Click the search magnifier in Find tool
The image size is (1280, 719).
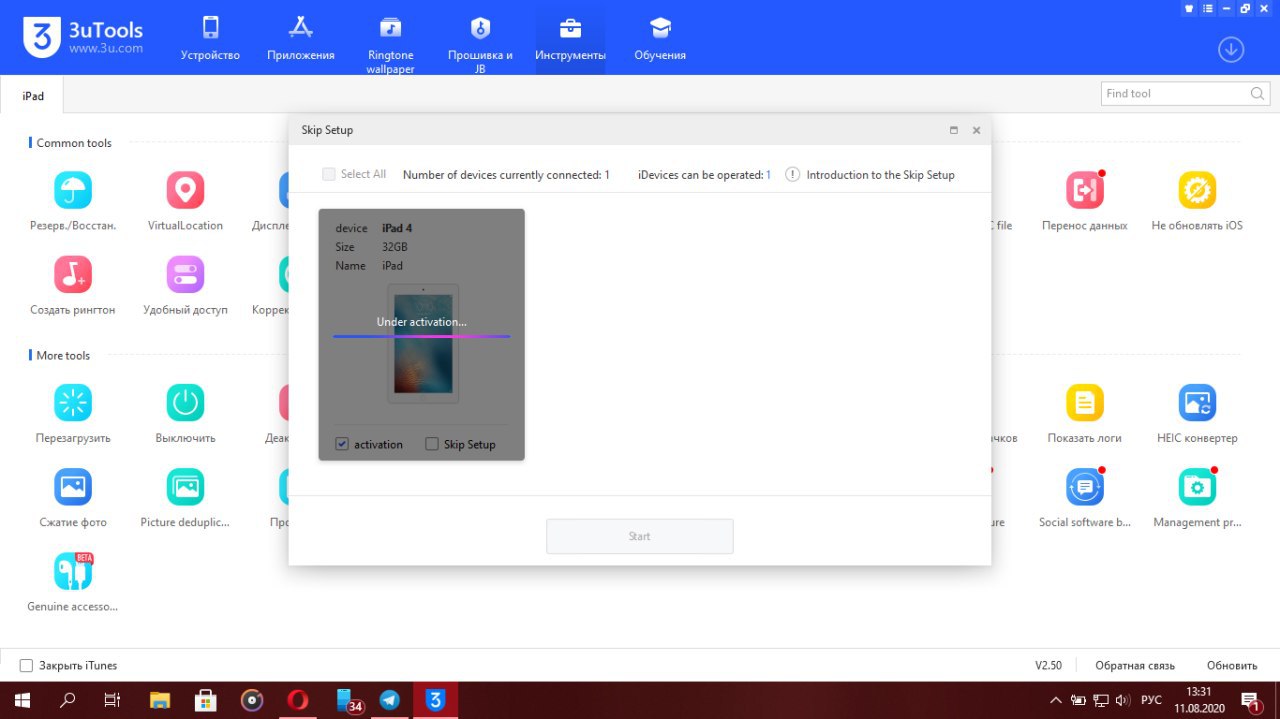(x=1257, y=94)
